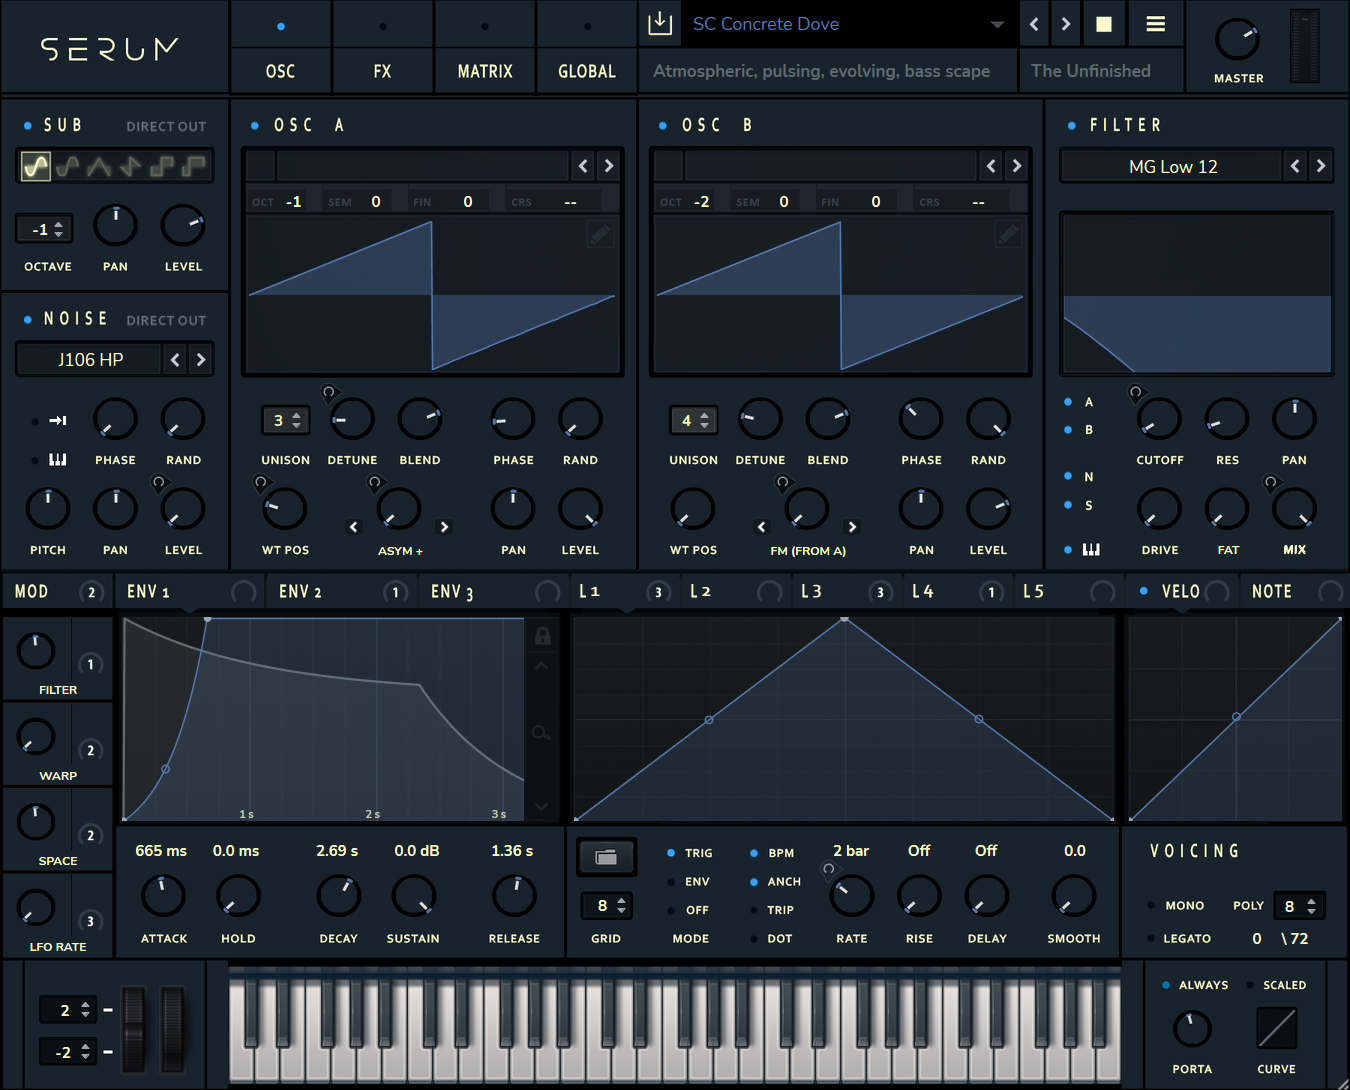Go to next filter type after MG Low 12

1321,166
